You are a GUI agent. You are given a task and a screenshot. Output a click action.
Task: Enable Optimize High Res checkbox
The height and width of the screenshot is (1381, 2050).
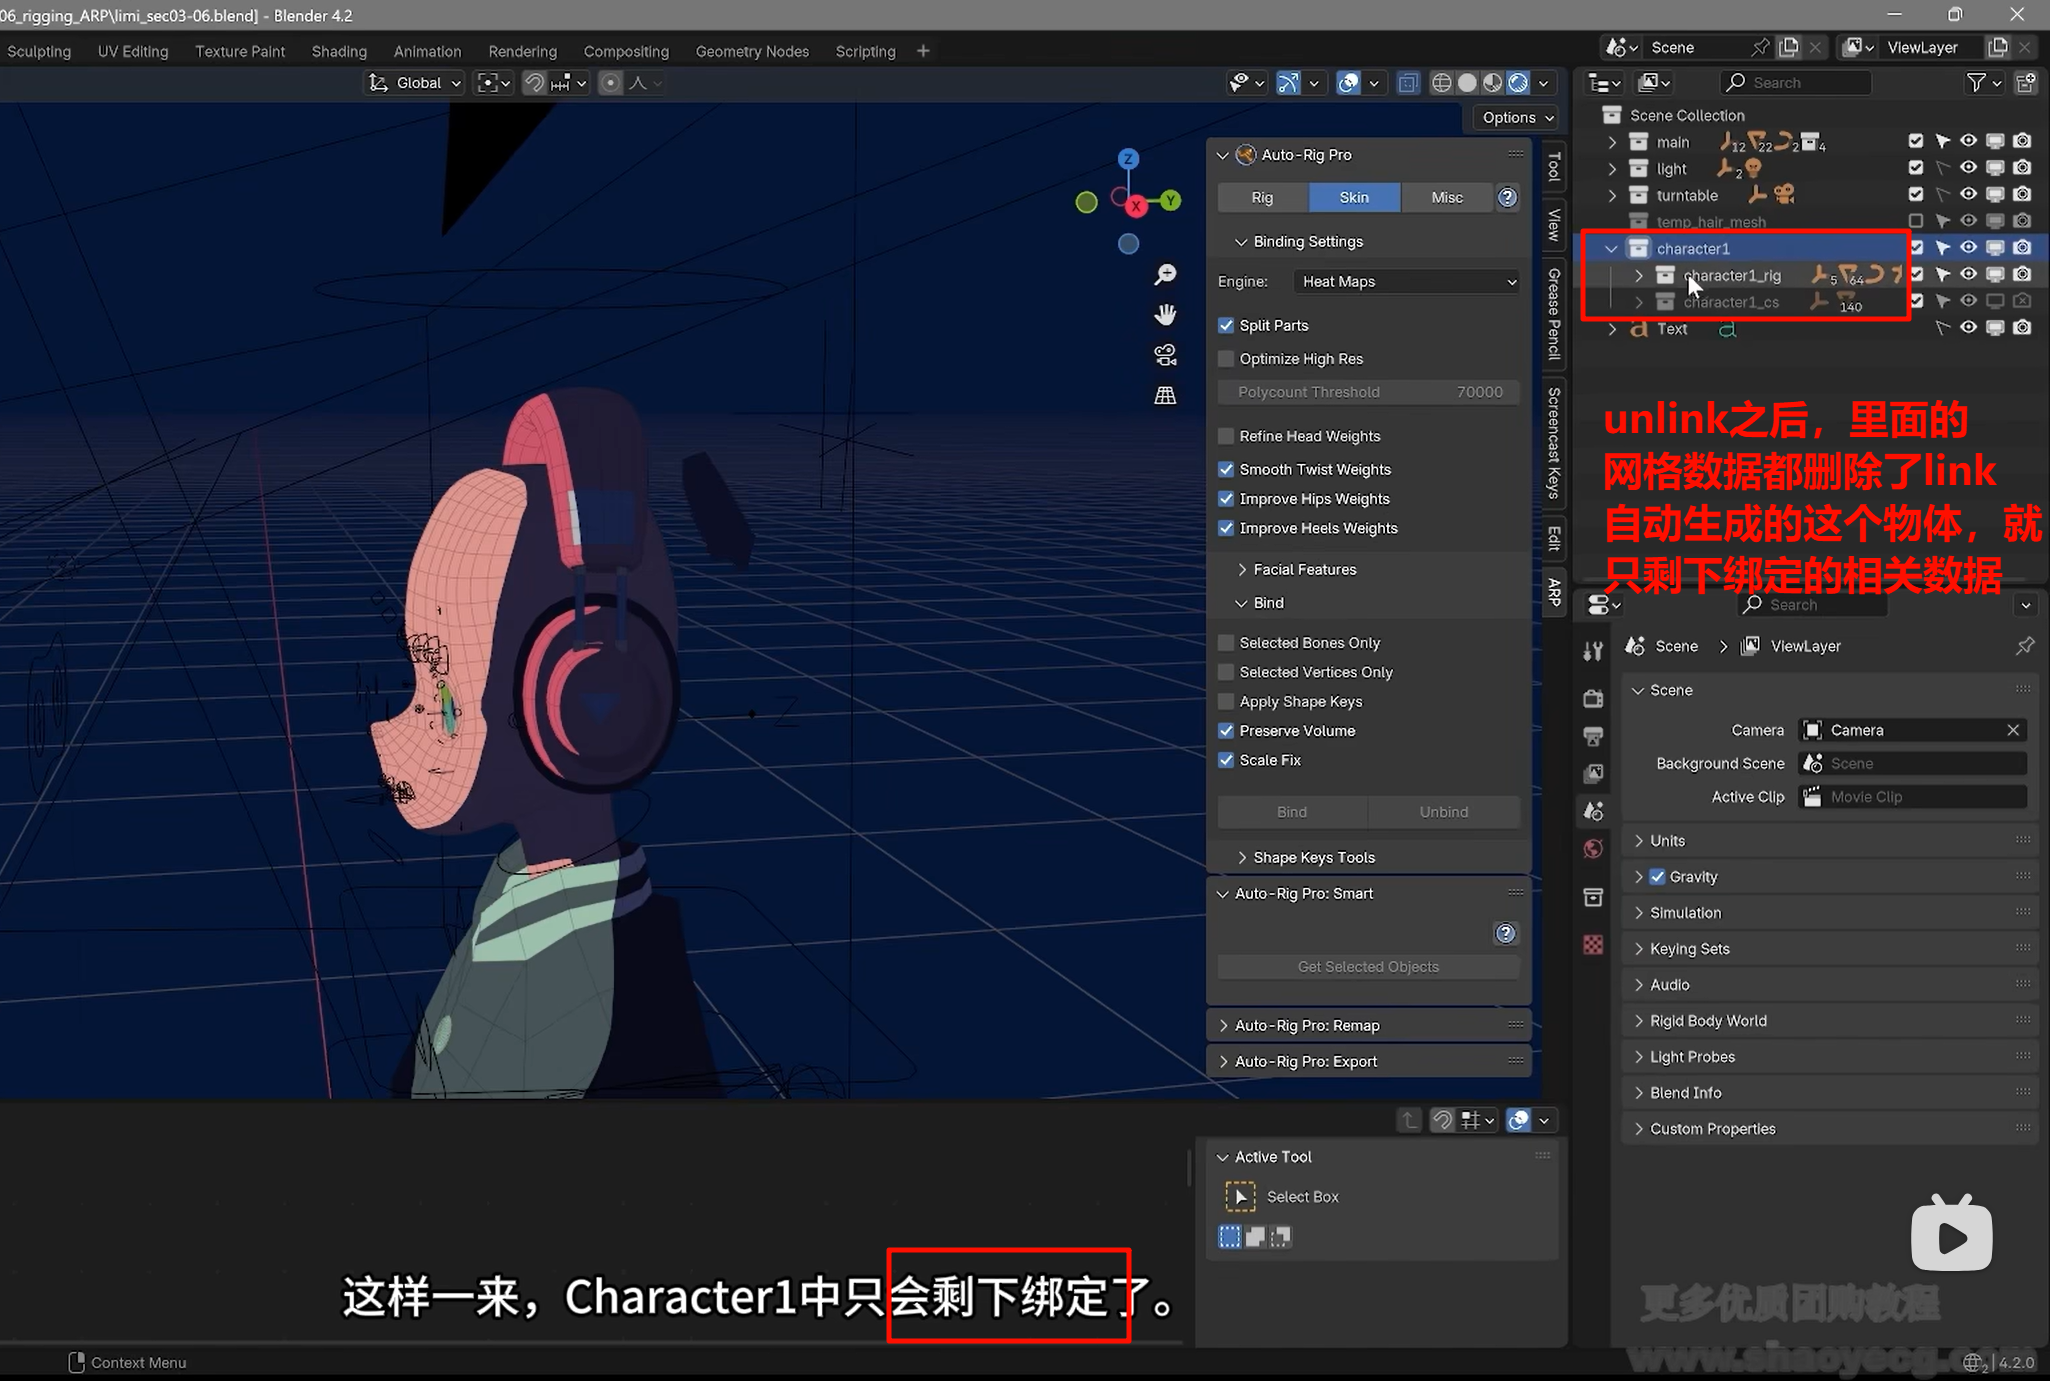tap(1226, 359)
